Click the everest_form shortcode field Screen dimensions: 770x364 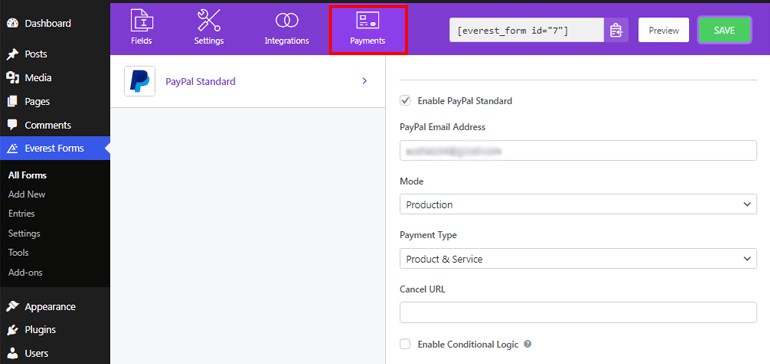coord(526,30)
